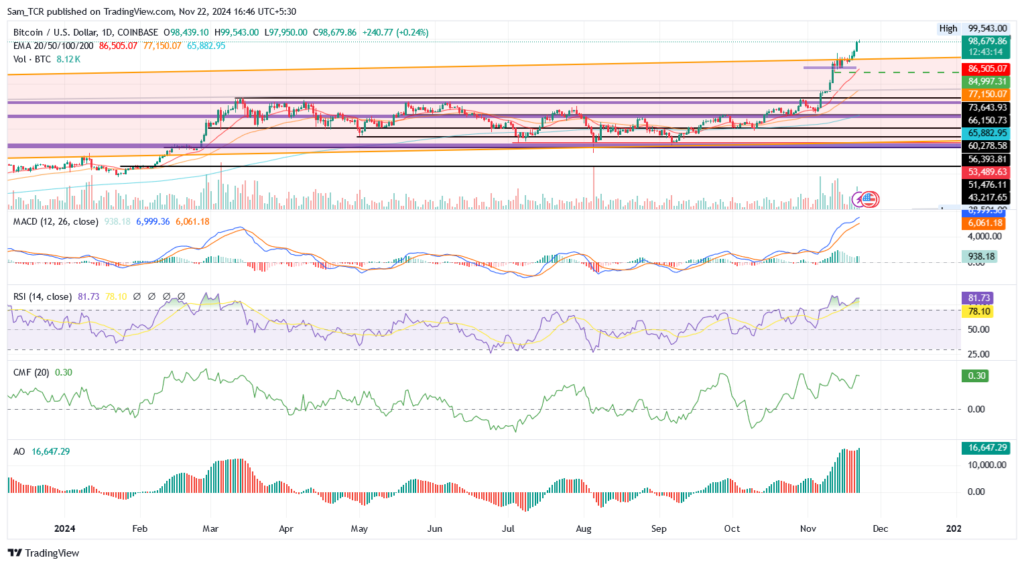This screenshot has width=1024, height=566.
Task: Click the Sep label on time axis
Action: point(658,528)
